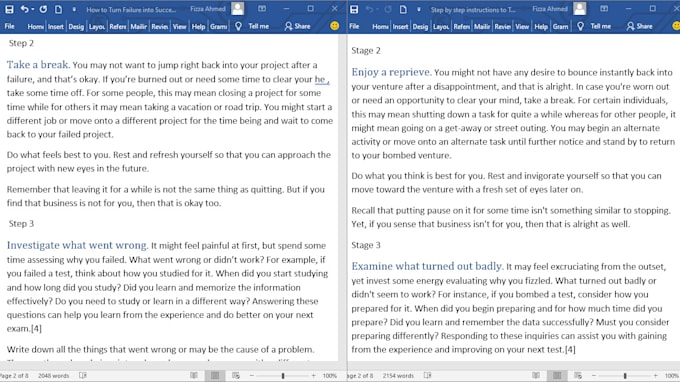The height and width of the screenshot is (382, 680).
Task: Open Insert tab in right window
Action: coord(400,26)
